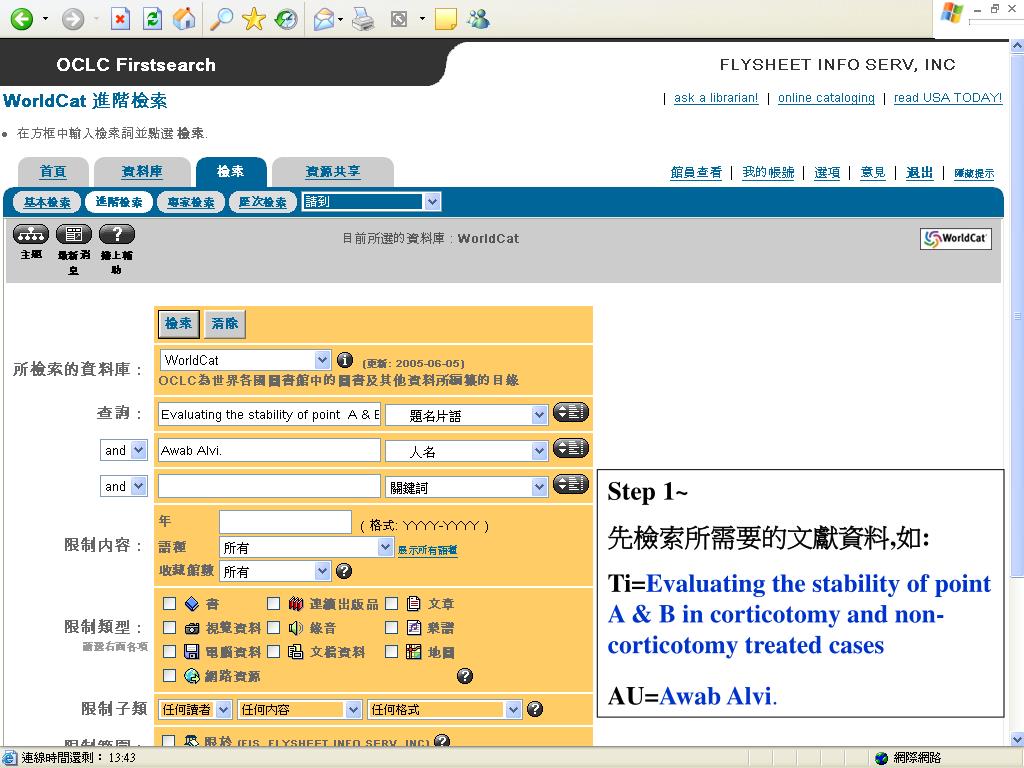Viewport: 1024px width, 768px height.
Task: Switch to the Searching tab
Action: coord(231,171)
